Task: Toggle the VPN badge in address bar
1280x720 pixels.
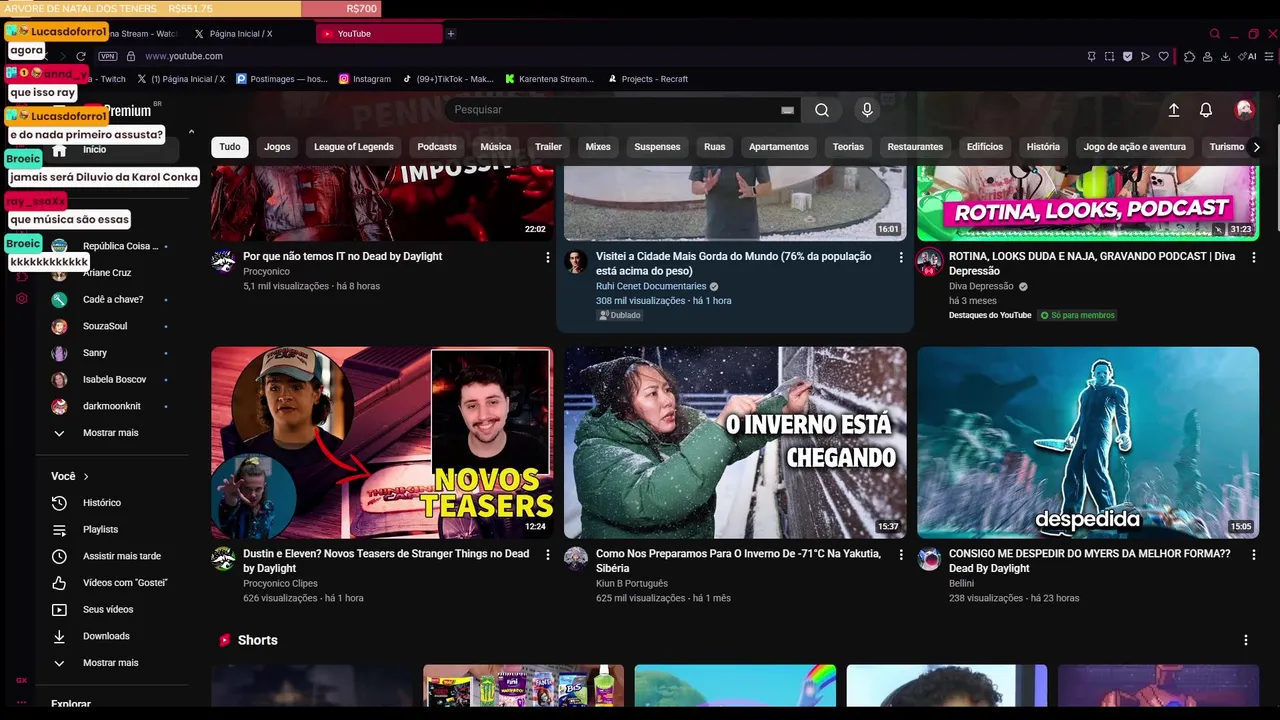Action: coord(108,56)
